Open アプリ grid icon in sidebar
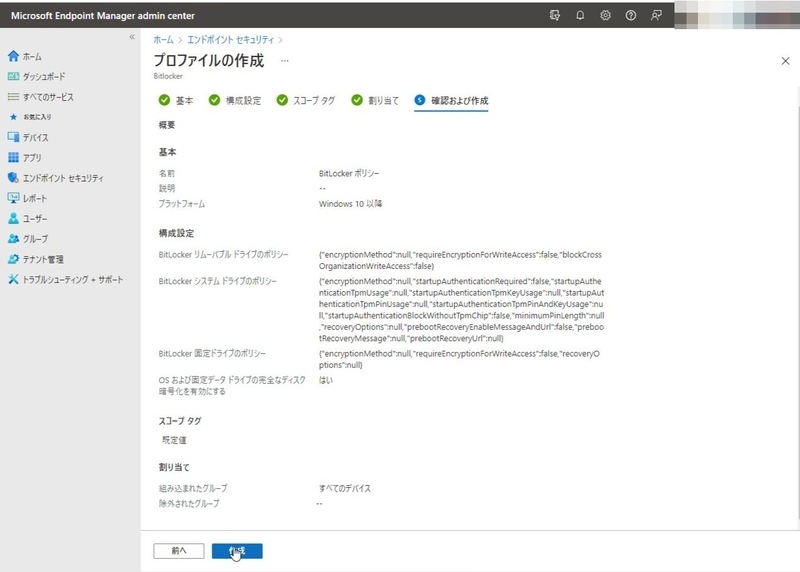The height and width of the screenshot is (572, 800). (13, 158)
